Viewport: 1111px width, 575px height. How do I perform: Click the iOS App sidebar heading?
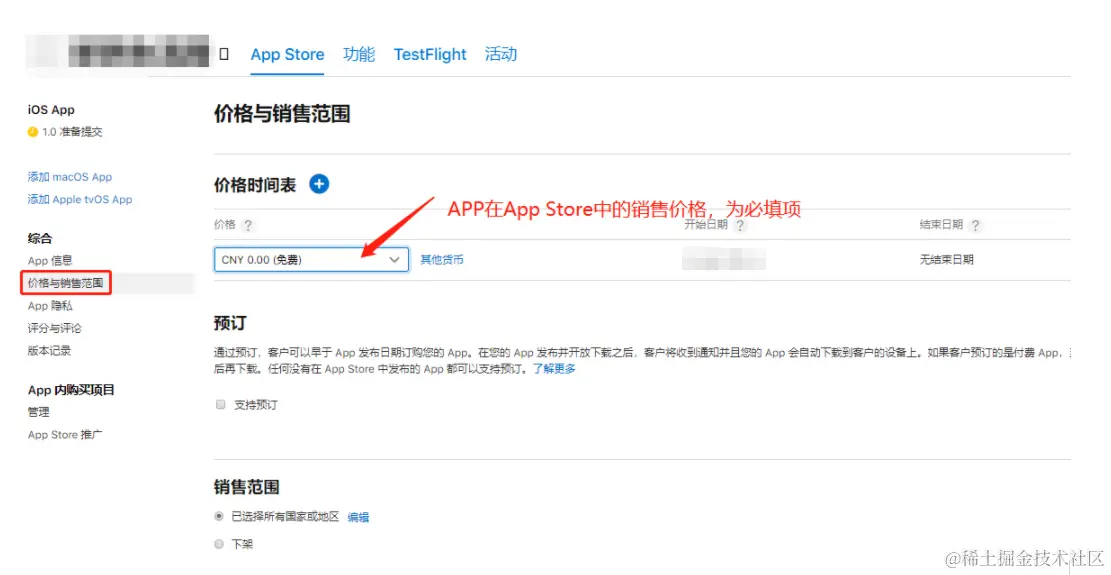click(51, 110)
